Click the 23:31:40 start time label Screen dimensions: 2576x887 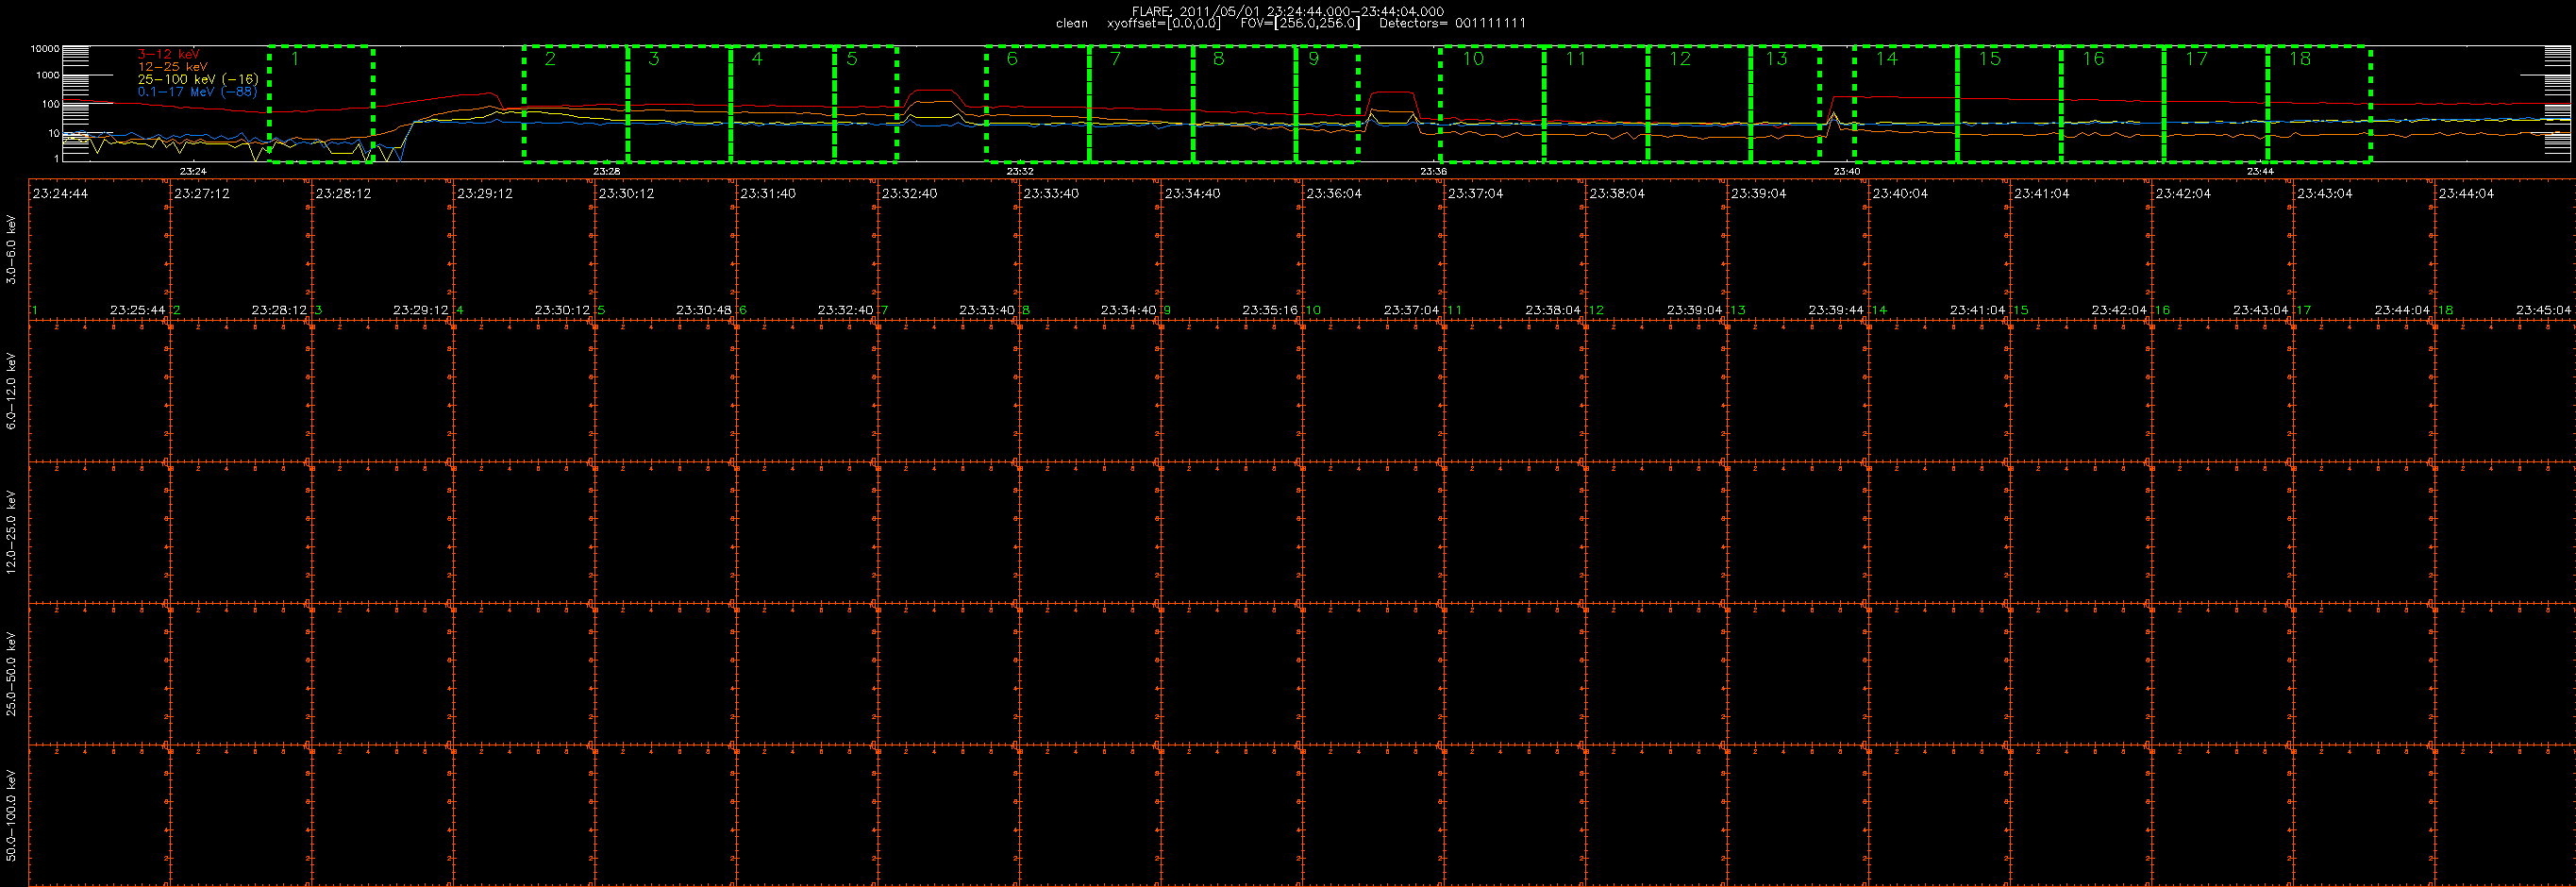pos(768,194)
